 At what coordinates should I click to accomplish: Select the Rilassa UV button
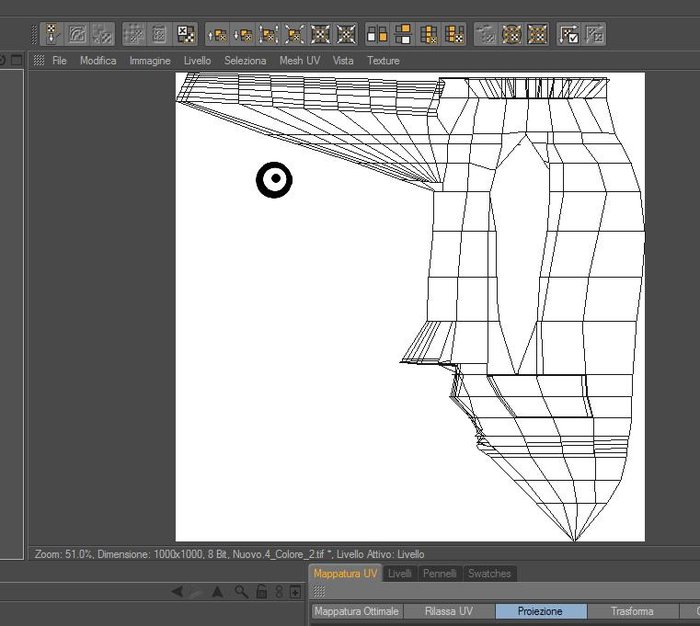click(x=449, y=611)
